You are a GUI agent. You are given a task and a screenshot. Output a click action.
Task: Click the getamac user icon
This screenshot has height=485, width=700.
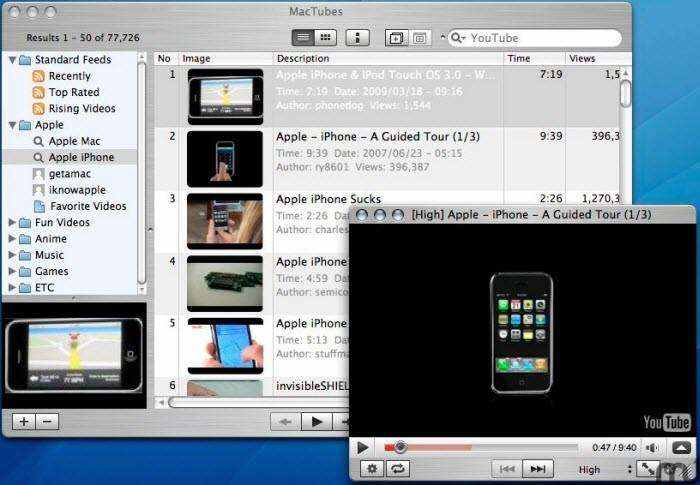pos(38,174)
